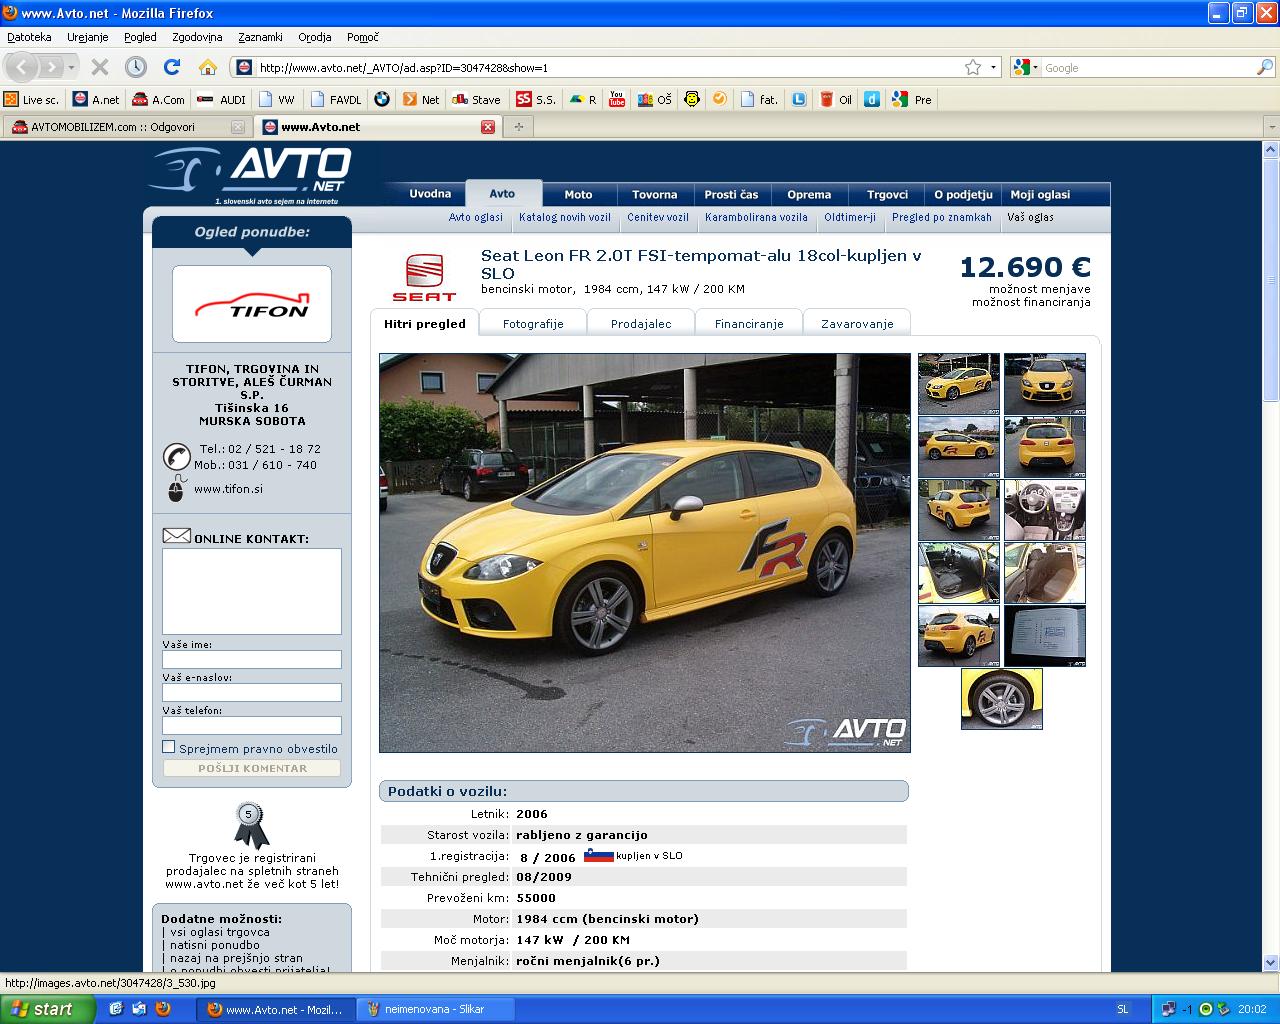Open the AUDI bookmark
The image size is (1280, 1024).
tap(222, 99)
